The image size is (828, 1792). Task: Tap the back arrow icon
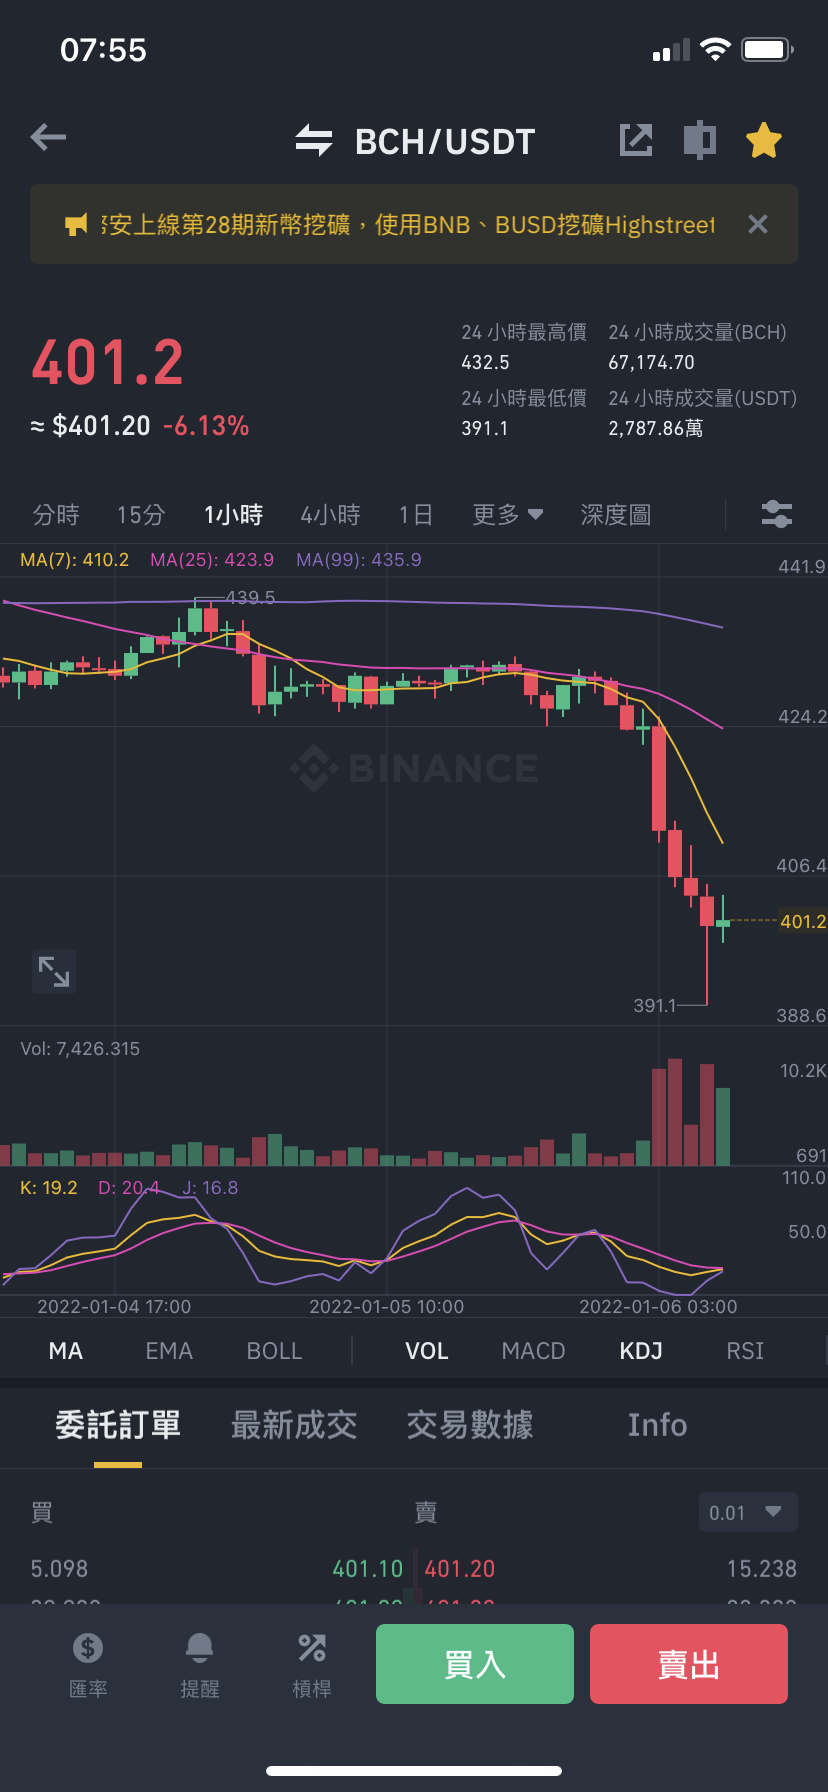click(x=48, y=137)
